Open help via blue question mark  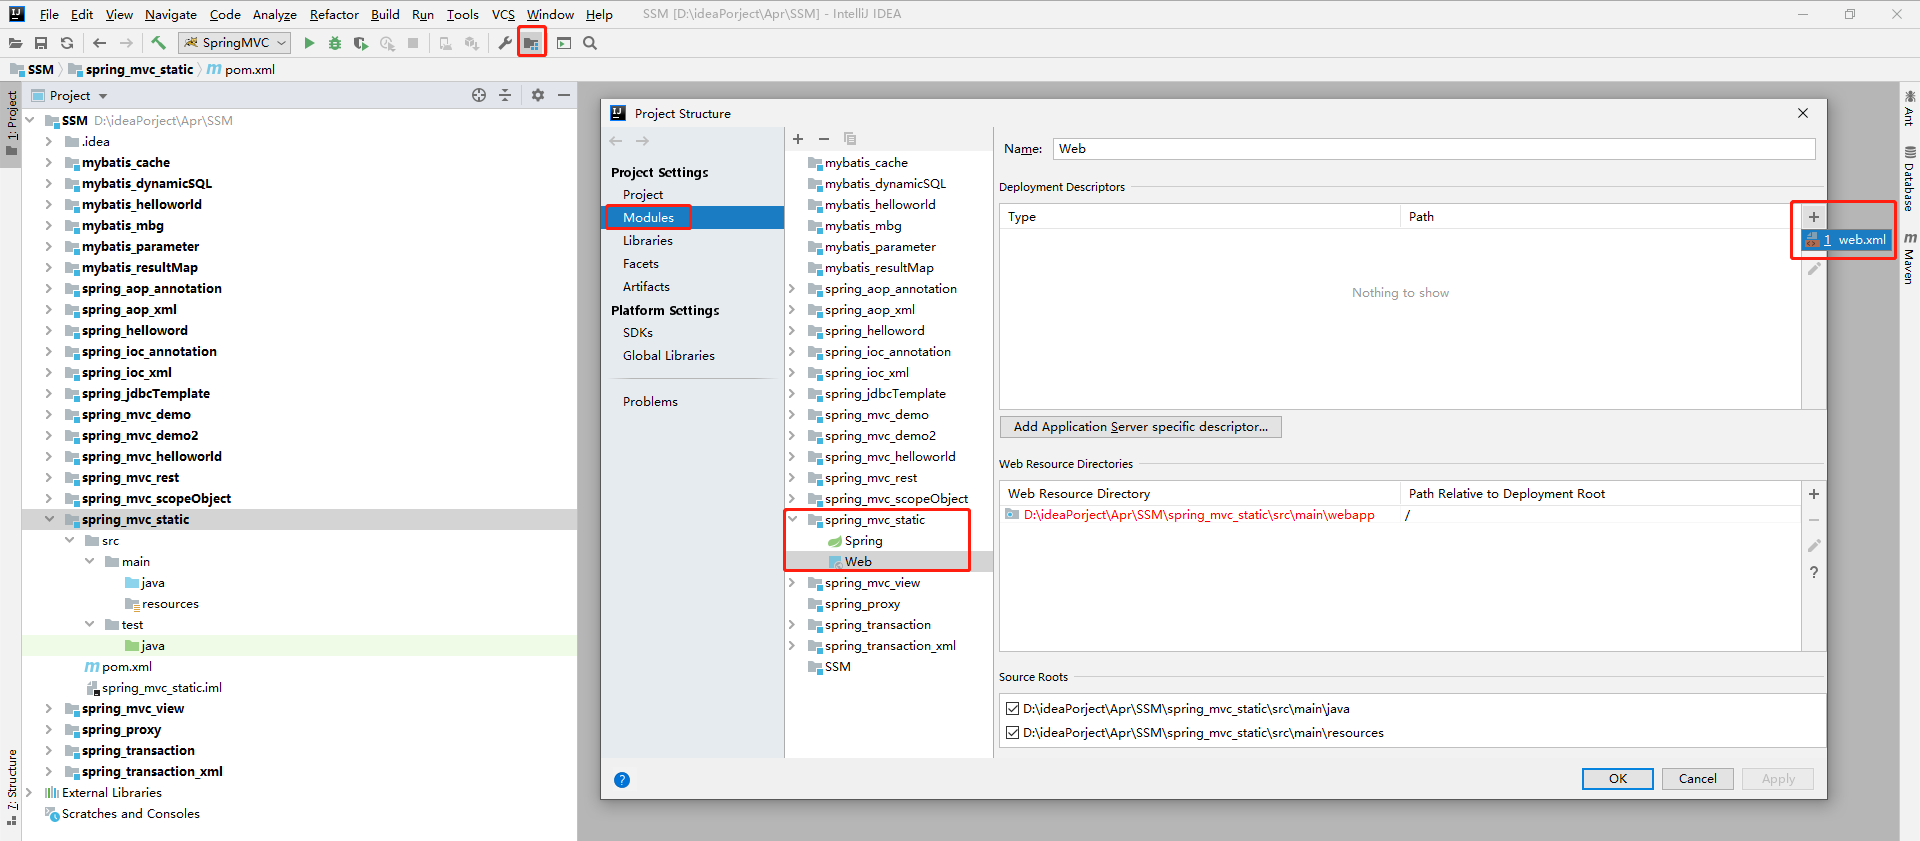click(x=622, y=780)
